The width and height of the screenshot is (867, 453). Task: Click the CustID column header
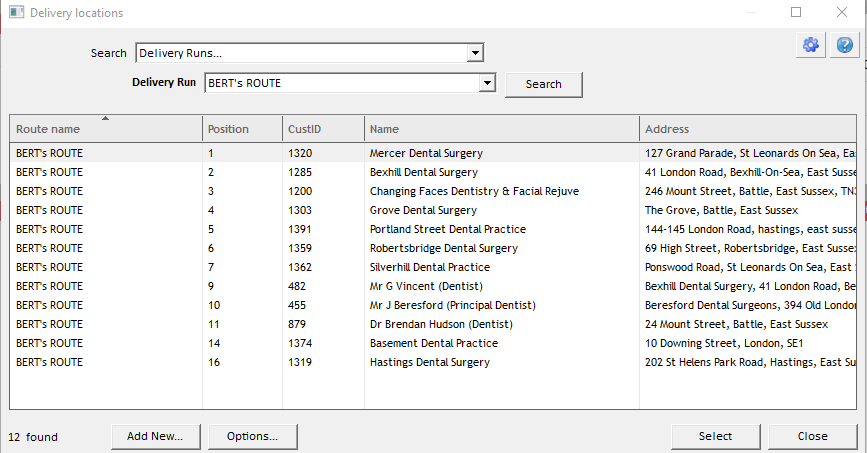click(304, 129)
